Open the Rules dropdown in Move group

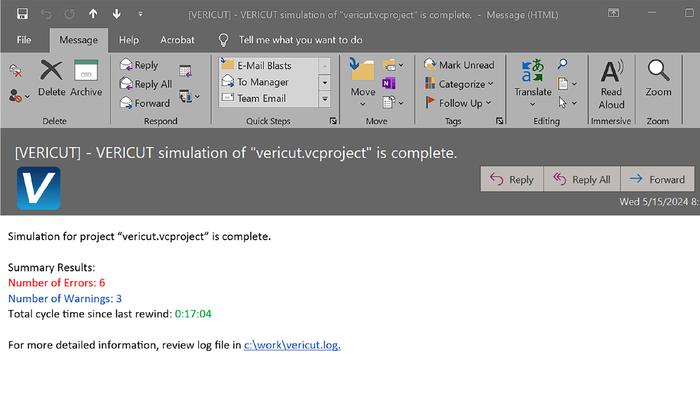(393, 65)
